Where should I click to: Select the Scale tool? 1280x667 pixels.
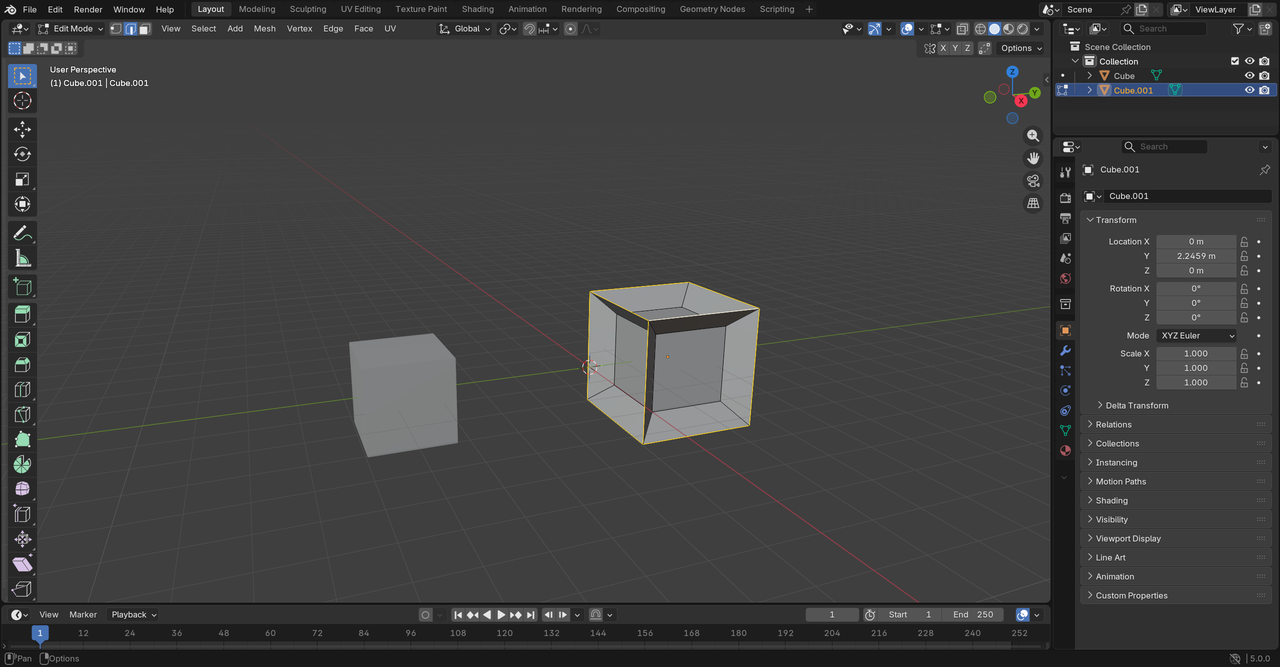[x=22, y=179]
